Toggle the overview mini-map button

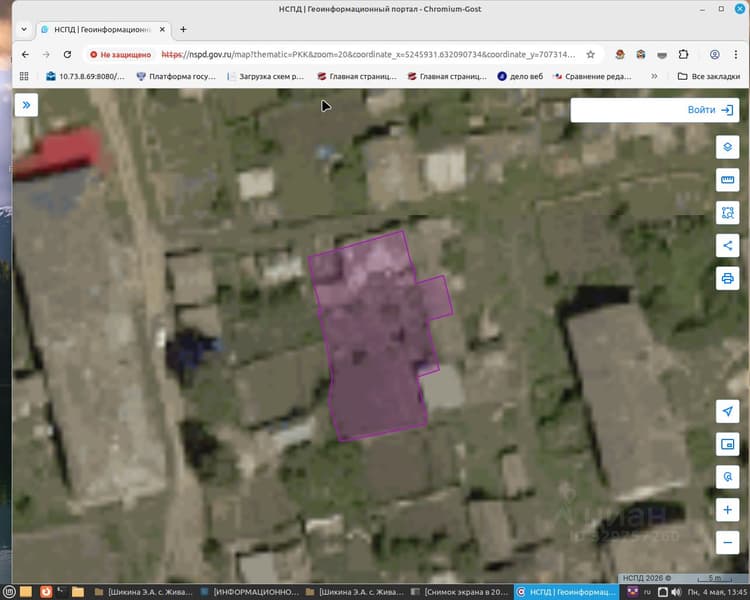[727, 444]
